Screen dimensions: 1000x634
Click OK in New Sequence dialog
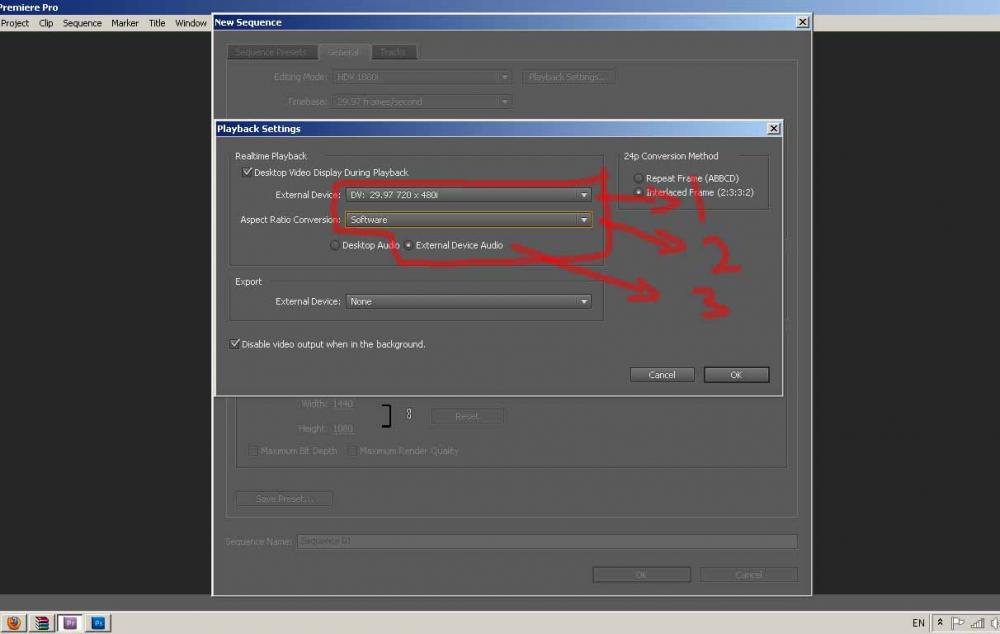click(x=641, y=575)
